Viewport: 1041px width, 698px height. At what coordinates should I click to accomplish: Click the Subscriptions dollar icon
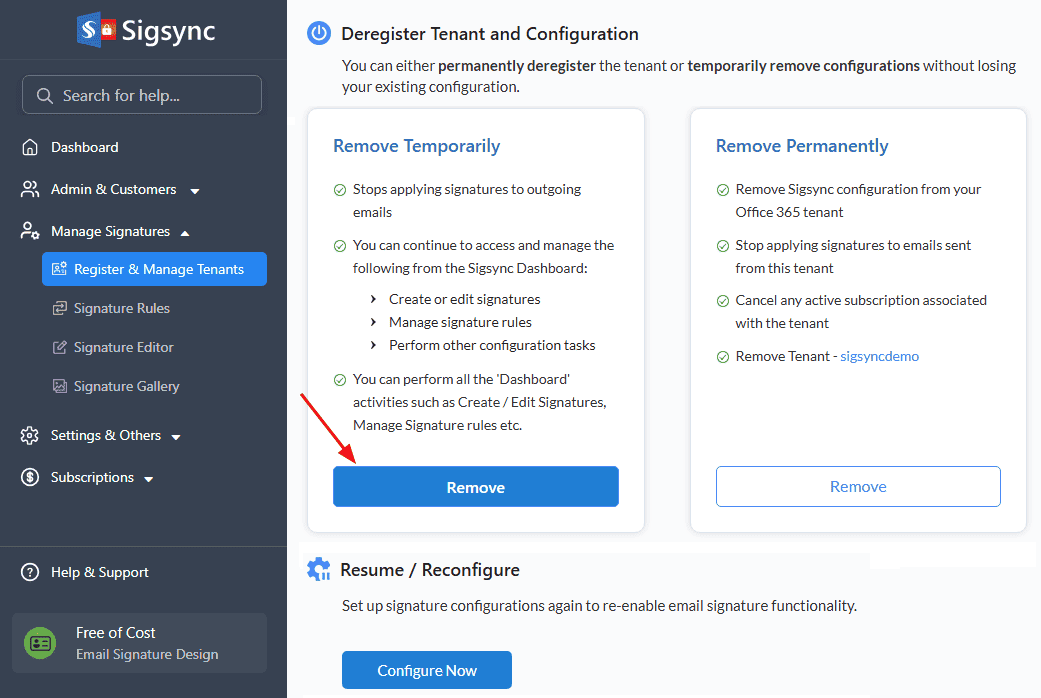pos(31,477)
